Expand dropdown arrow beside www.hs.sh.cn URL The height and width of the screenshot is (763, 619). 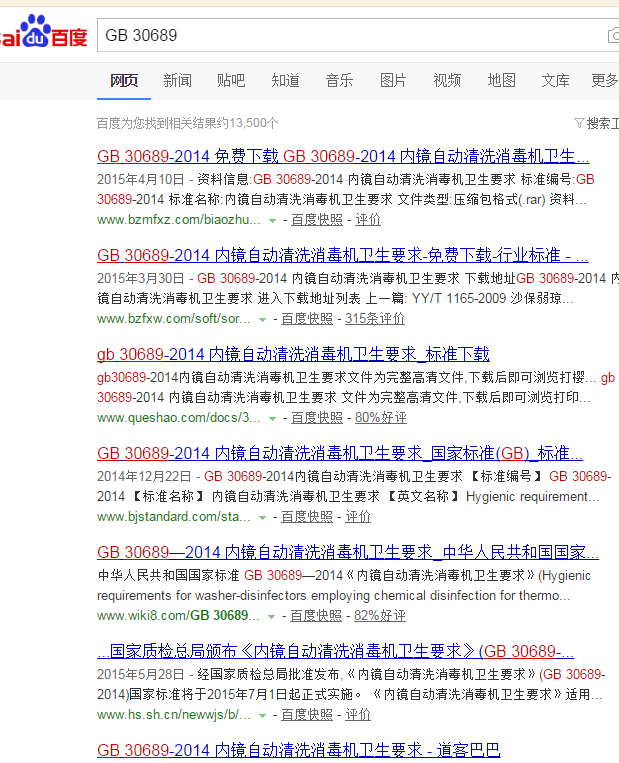[x=263, y=716]
